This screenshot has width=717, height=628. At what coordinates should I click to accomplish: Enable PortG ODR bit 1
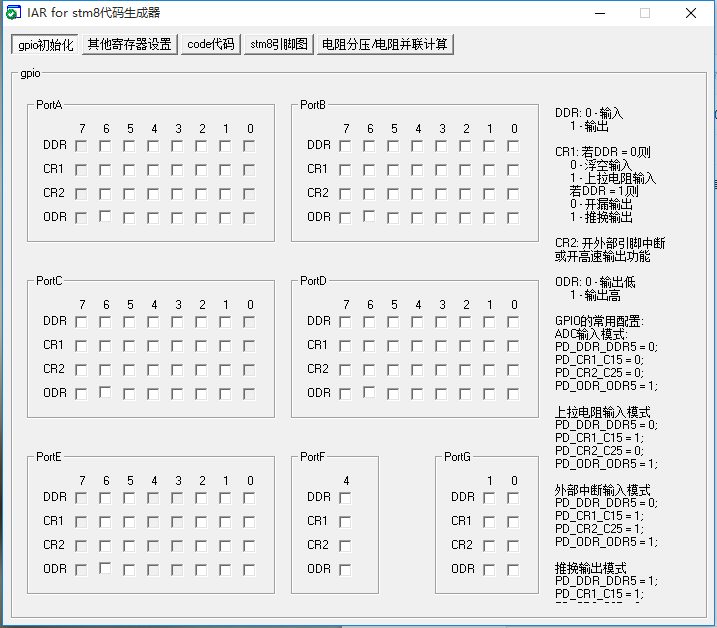pyautogui.click(x=489, y=570)
